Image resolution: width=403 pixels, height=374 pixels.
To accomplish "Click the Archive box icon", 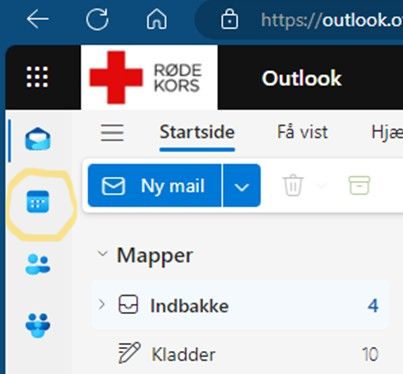I will coord(359,185).
